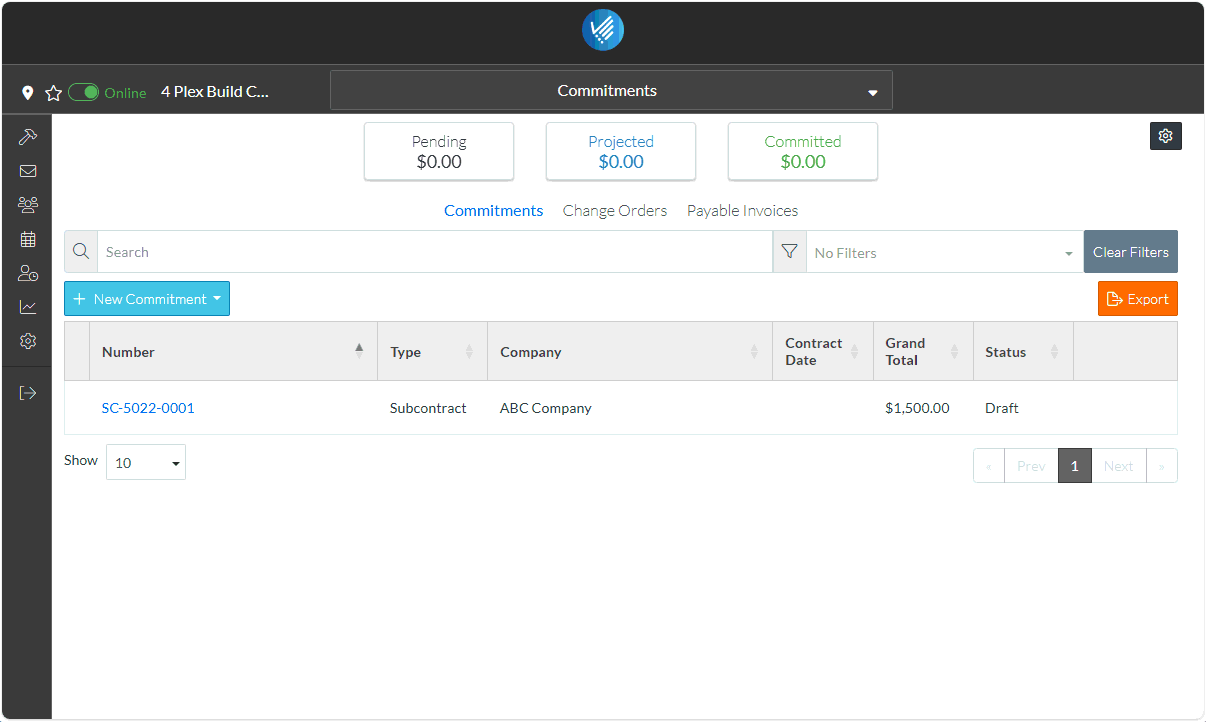Image resolution: width=1206 pixels, height=722 pixels.
Task: Click the Prev pagination button
Action: click(x=1031, y=466)
